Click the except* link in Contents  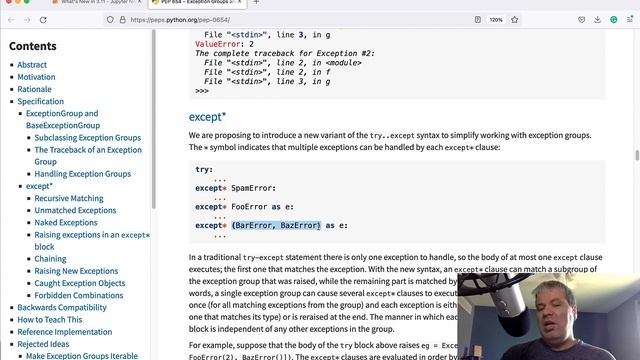coord(39,186)
